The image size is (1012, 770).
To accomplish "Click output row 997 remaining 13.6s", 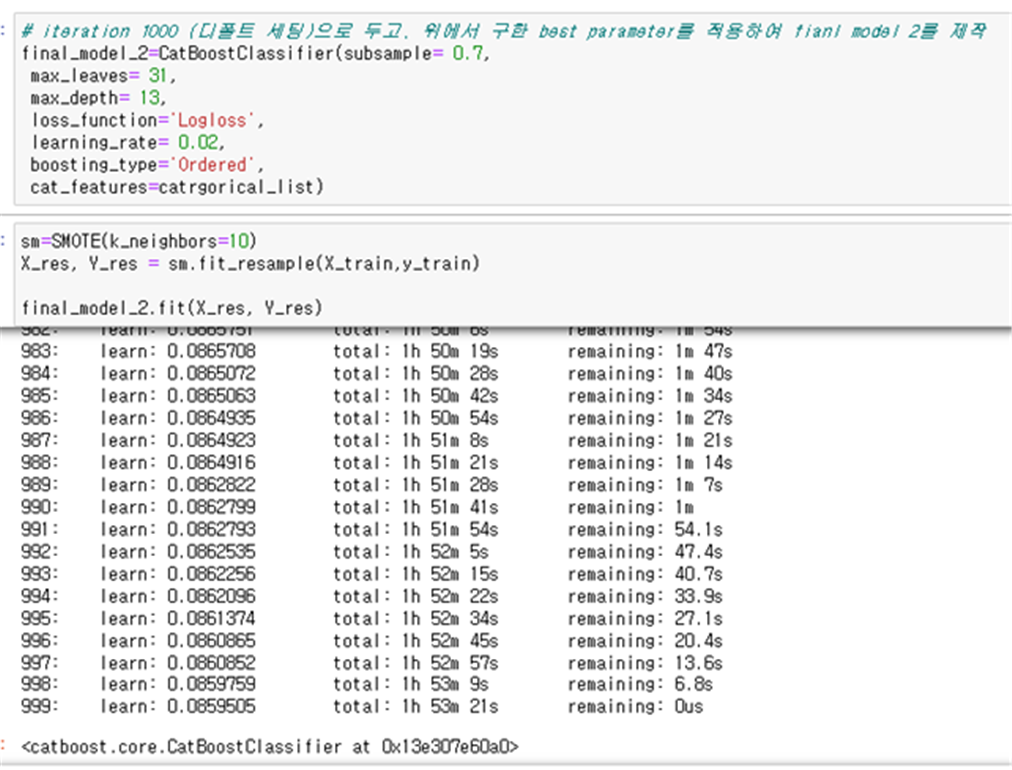I will [645, 663].
